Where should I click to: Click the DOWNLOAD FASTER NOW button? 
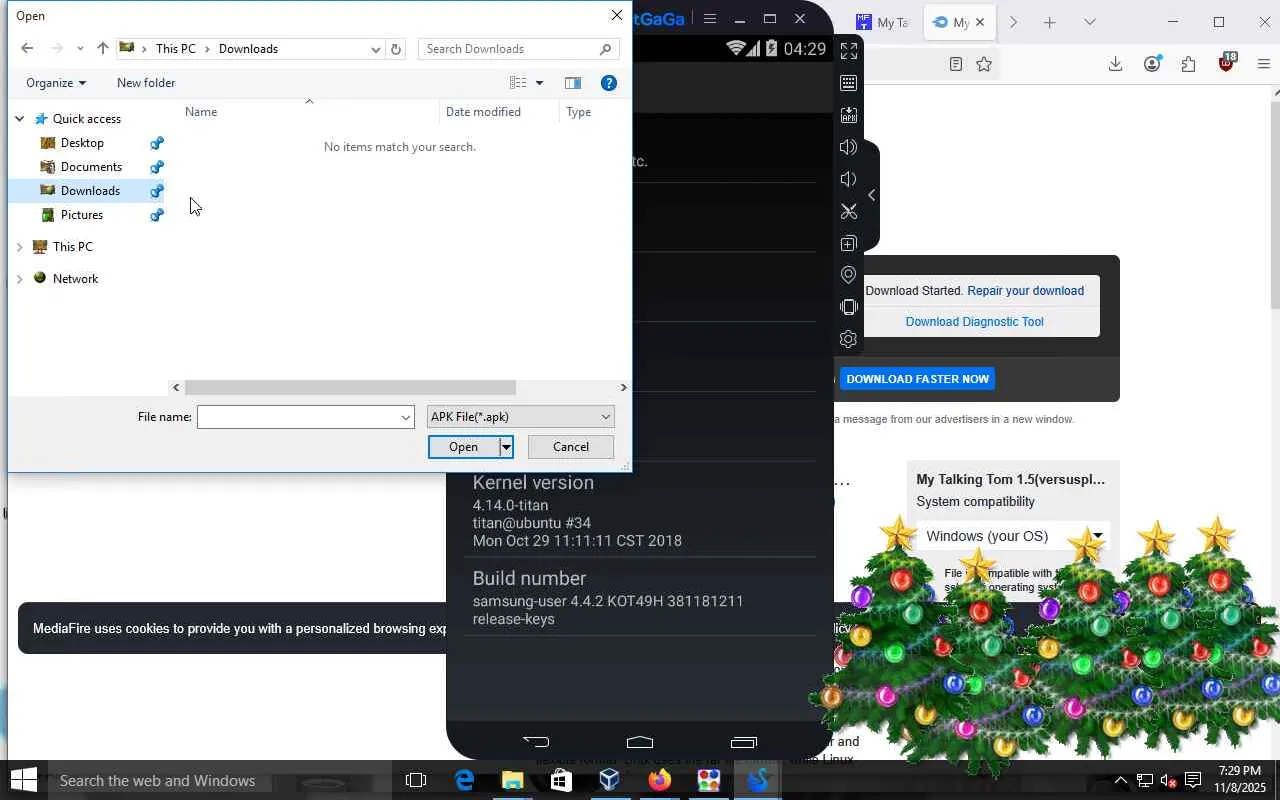click(x=917, y=379)
